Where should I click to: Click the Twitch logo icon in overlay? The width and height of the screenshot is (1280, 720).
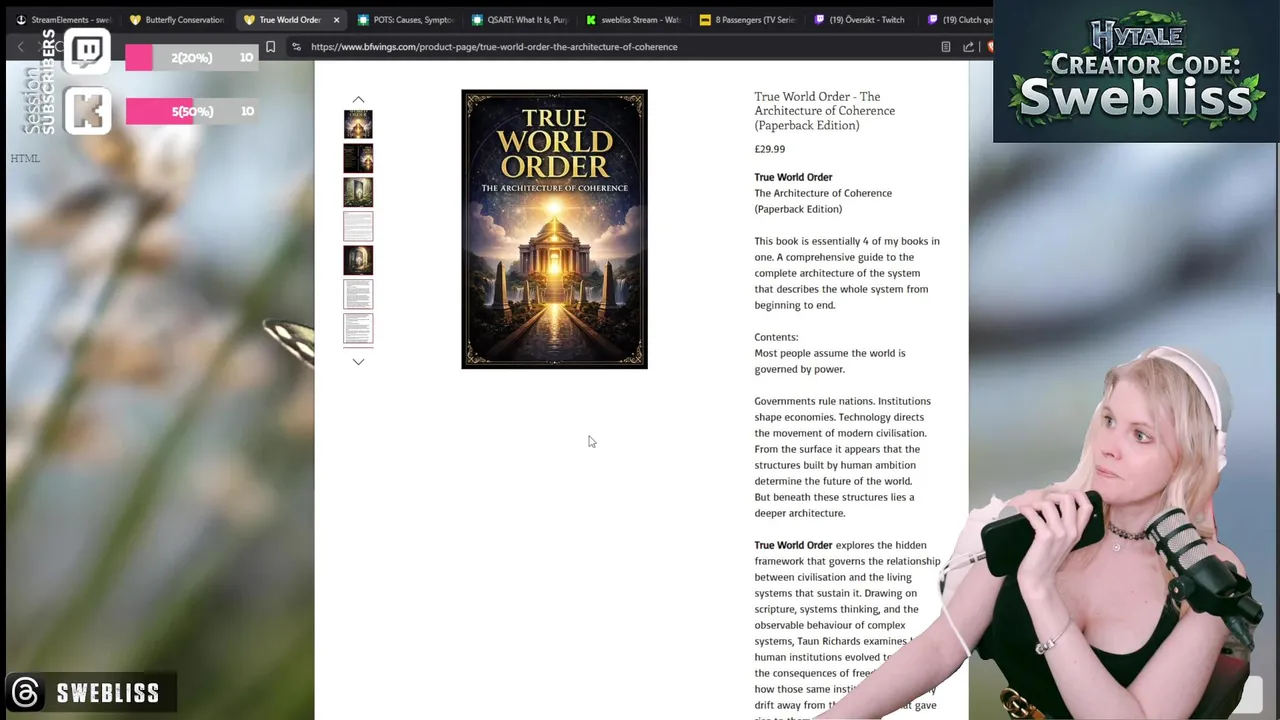(x=87, y=52)
